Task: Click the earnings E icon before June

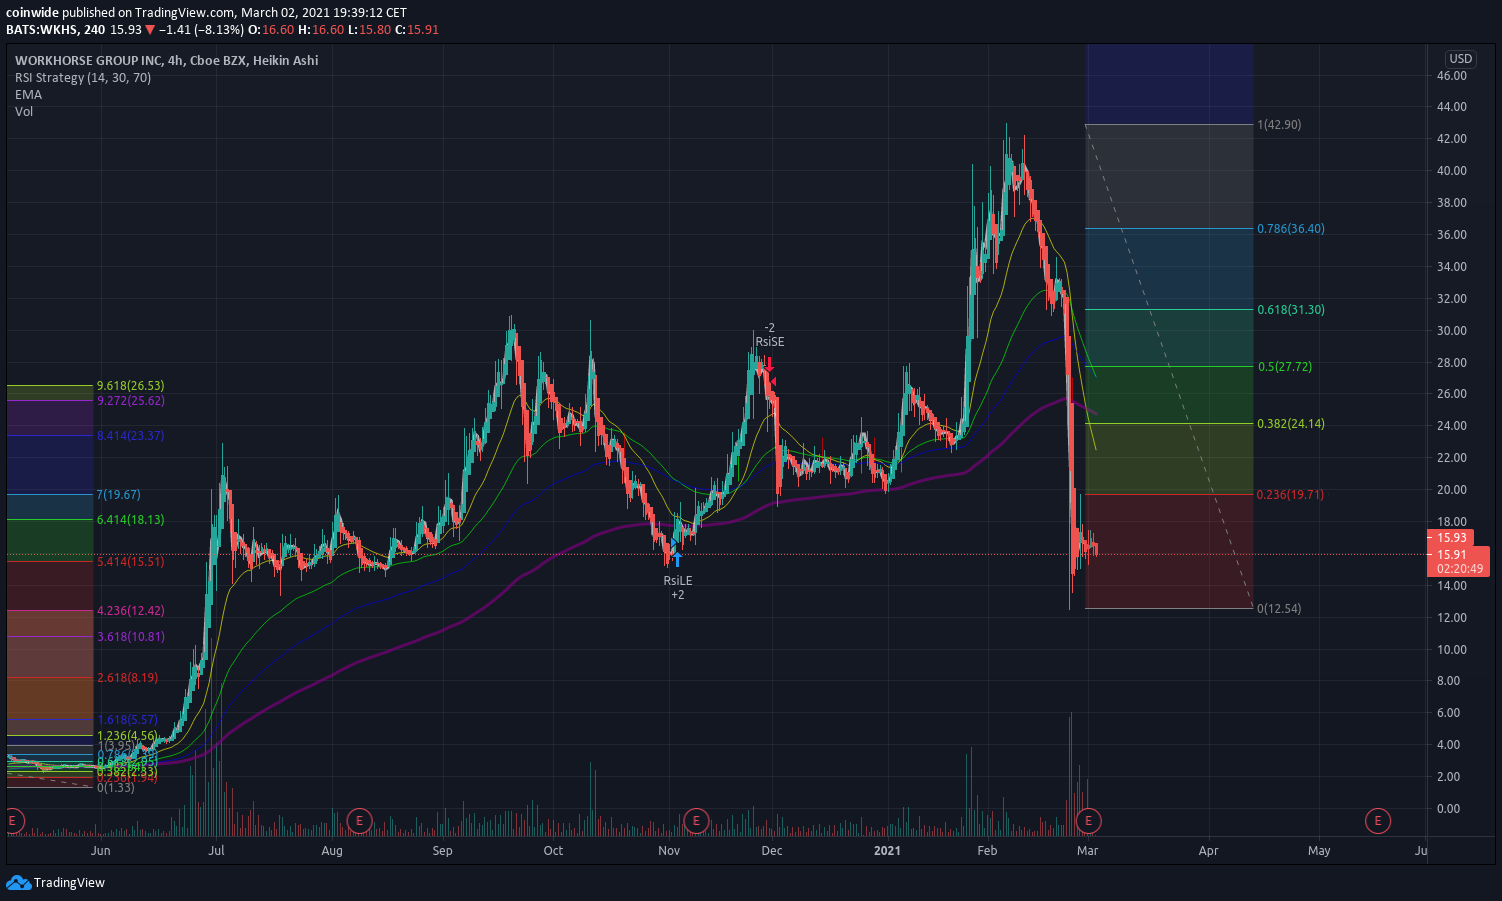Action: (13, 821)
